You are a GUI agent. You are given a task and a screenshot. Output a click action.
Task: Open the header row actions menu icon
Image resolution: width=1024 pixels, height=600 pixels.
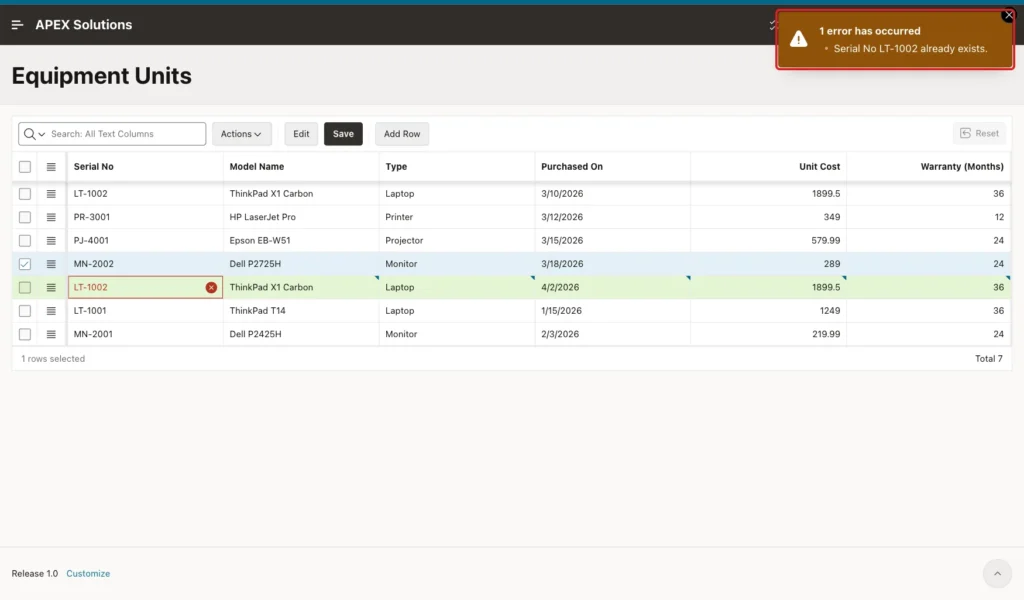pyautogui.click(x=51, y=167)
